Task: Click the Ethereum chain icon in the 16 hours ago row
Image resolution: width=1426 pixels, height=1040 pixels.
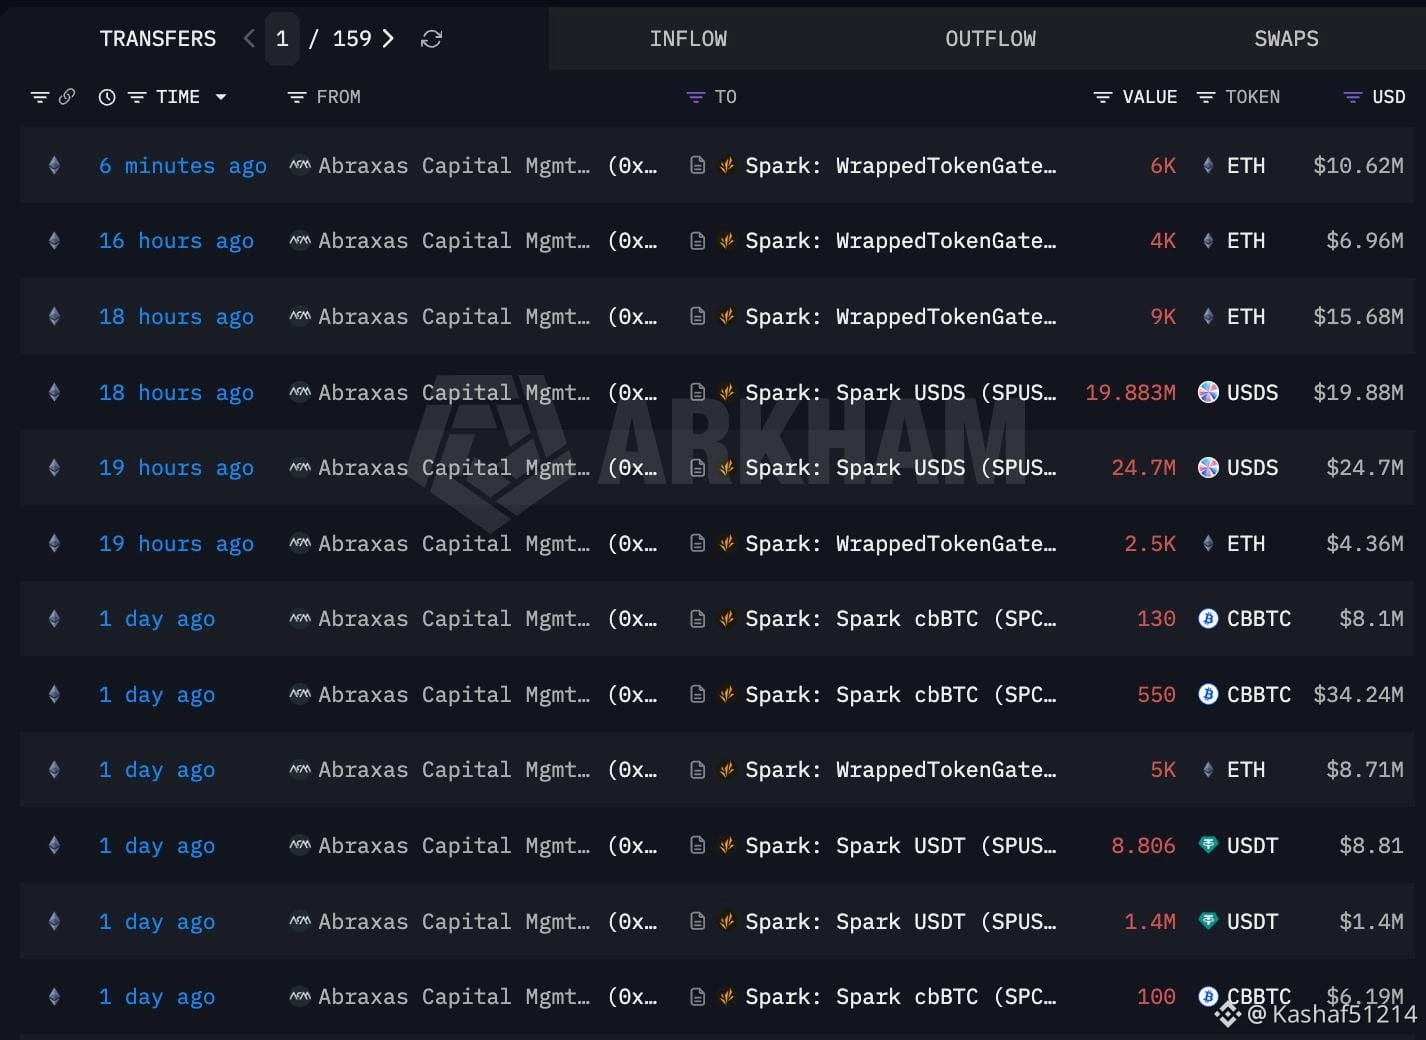Action: pos(54,241)
